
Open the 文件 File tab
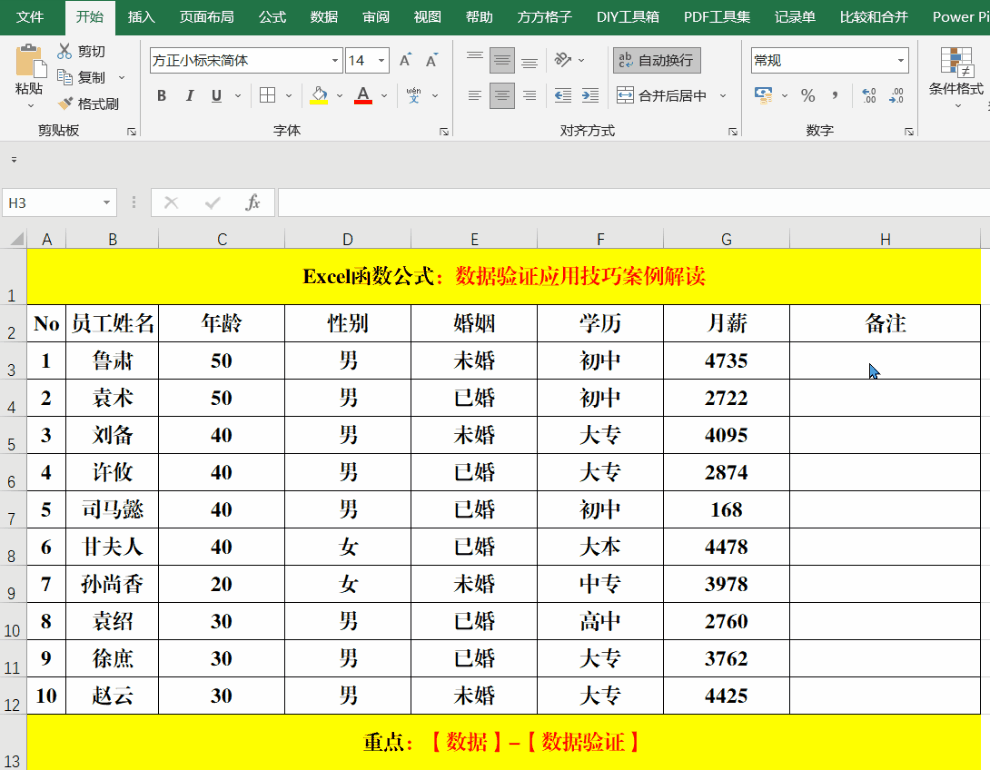click(x=30, y=17)
